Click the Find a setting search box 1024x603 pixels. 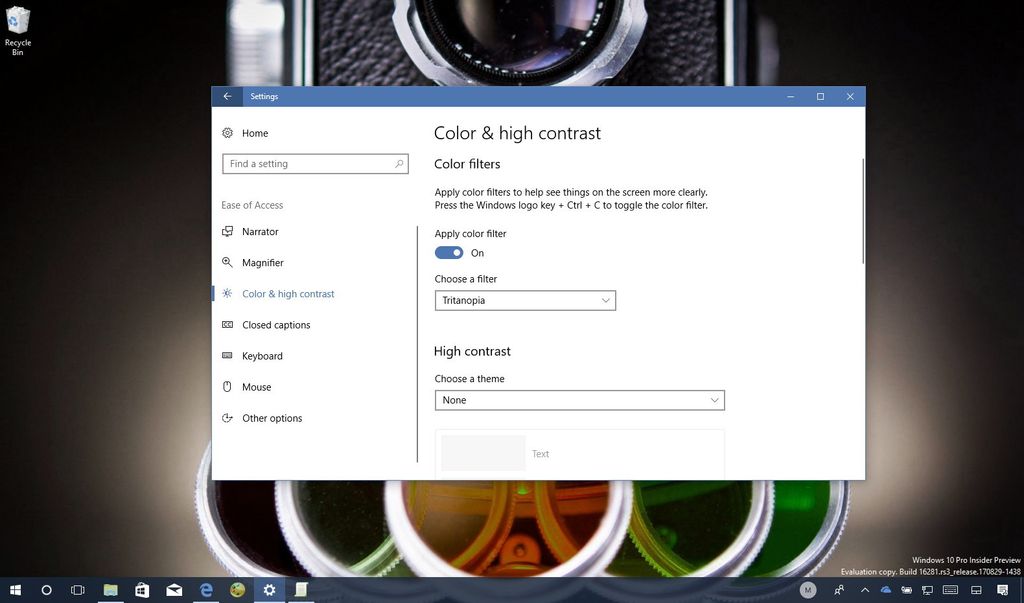click(x=315, y=163)
